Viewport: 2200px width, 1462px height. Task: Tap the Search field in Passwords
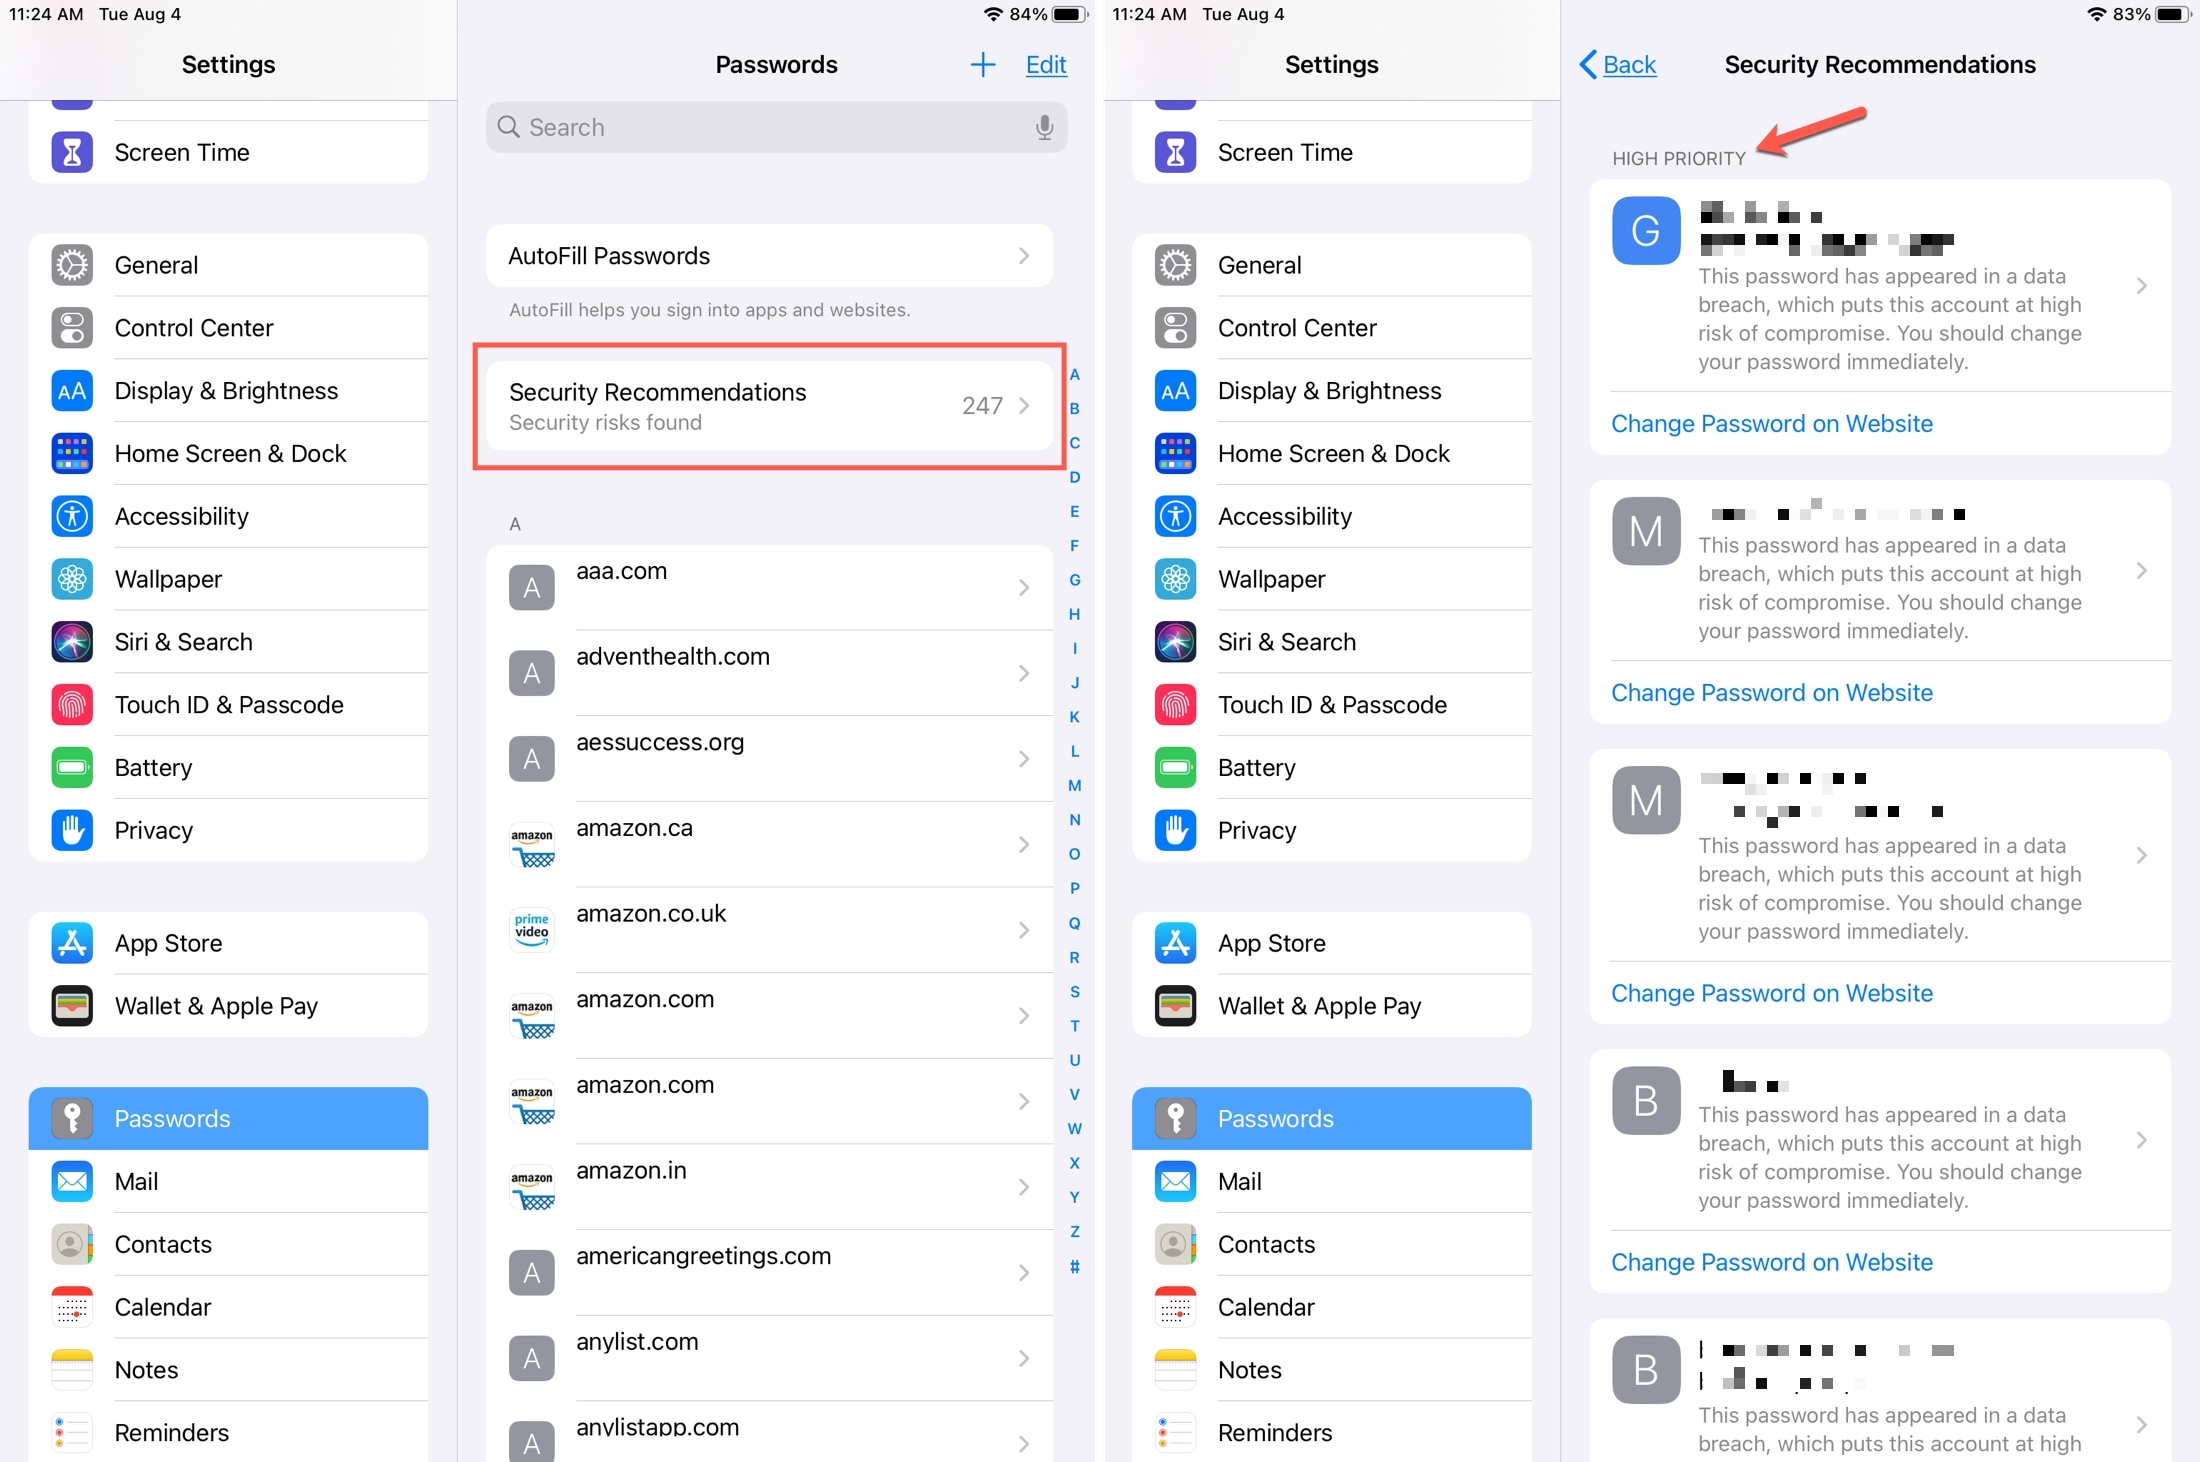point(778,126)
